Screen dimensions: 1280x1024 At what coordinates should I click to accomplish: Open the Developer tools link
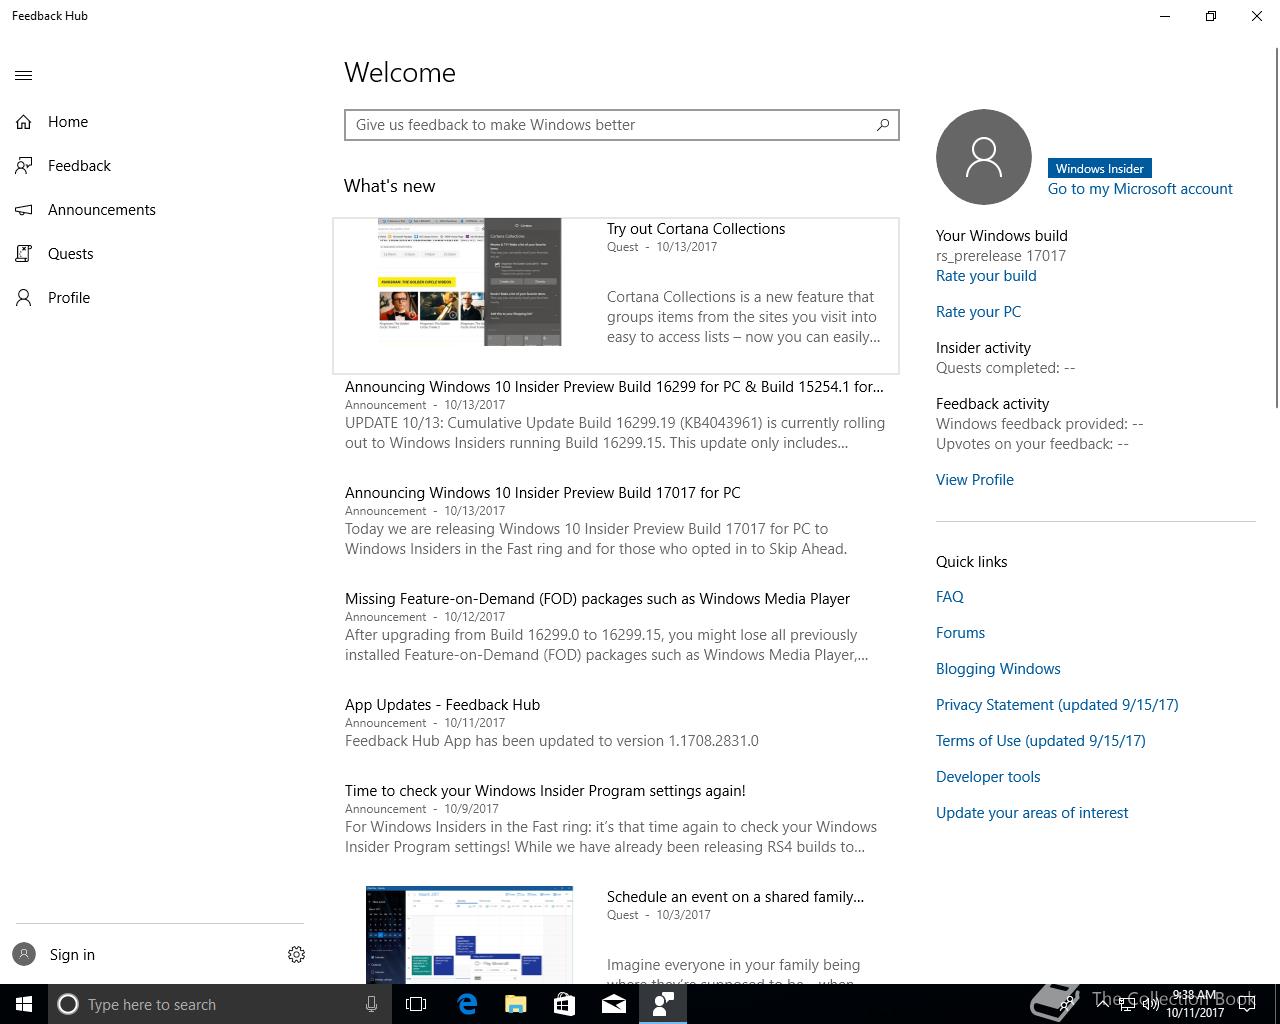click(988, 777)
